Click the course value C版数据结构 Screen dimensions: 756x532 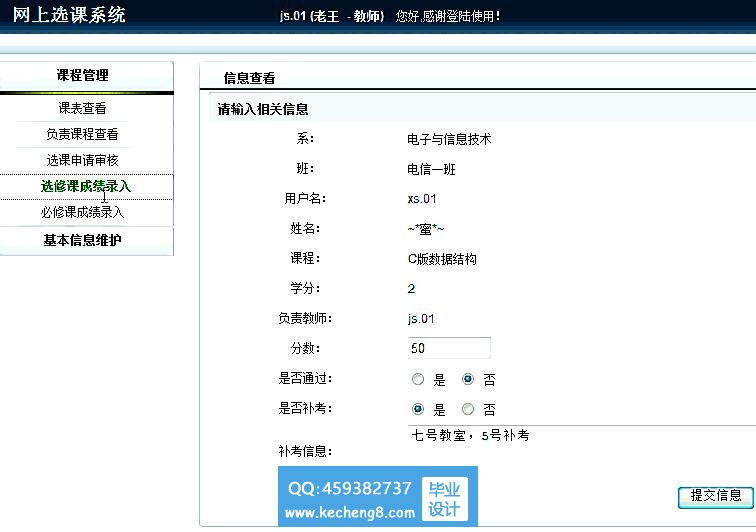click(442, 259)
